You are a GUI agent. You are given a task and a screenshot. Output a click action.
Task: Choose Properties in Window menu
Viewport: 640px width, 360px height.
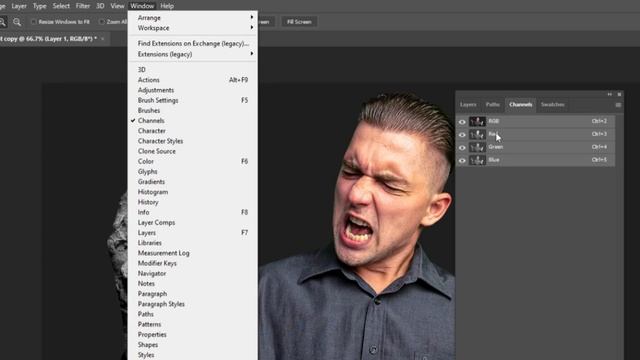193,335
